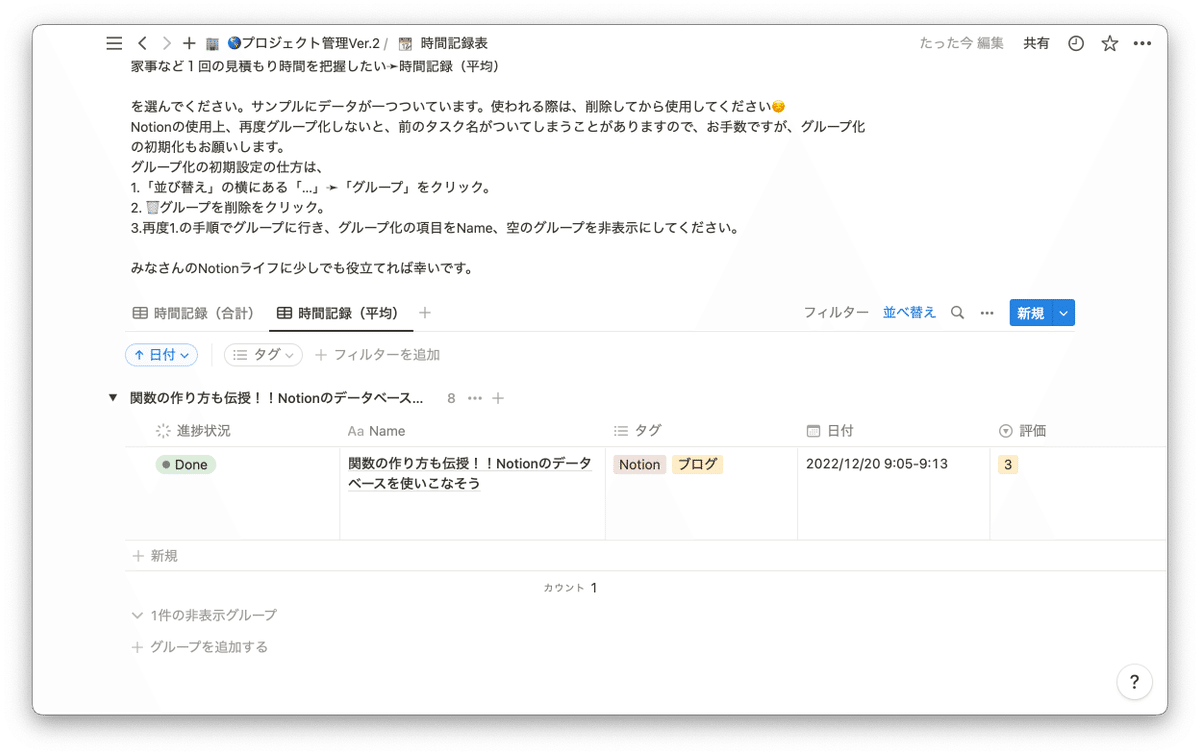Open row 関数の作り方も伝授 Name cell
The height and width of the screenshot is (755, 1200).
click(x=472, y=493)
